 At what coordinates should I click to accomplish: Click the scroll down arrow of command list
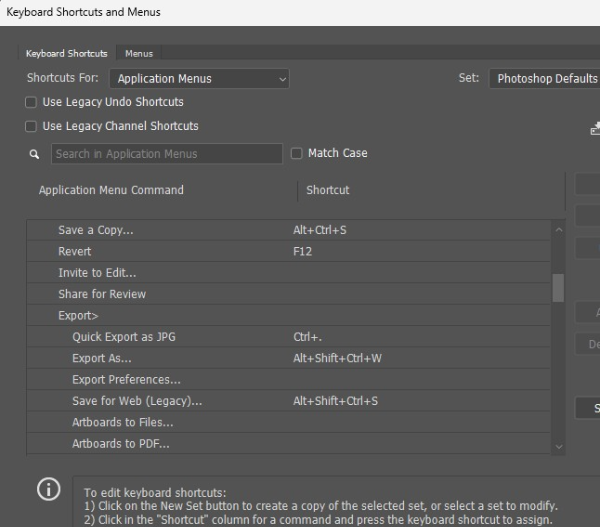559,447
